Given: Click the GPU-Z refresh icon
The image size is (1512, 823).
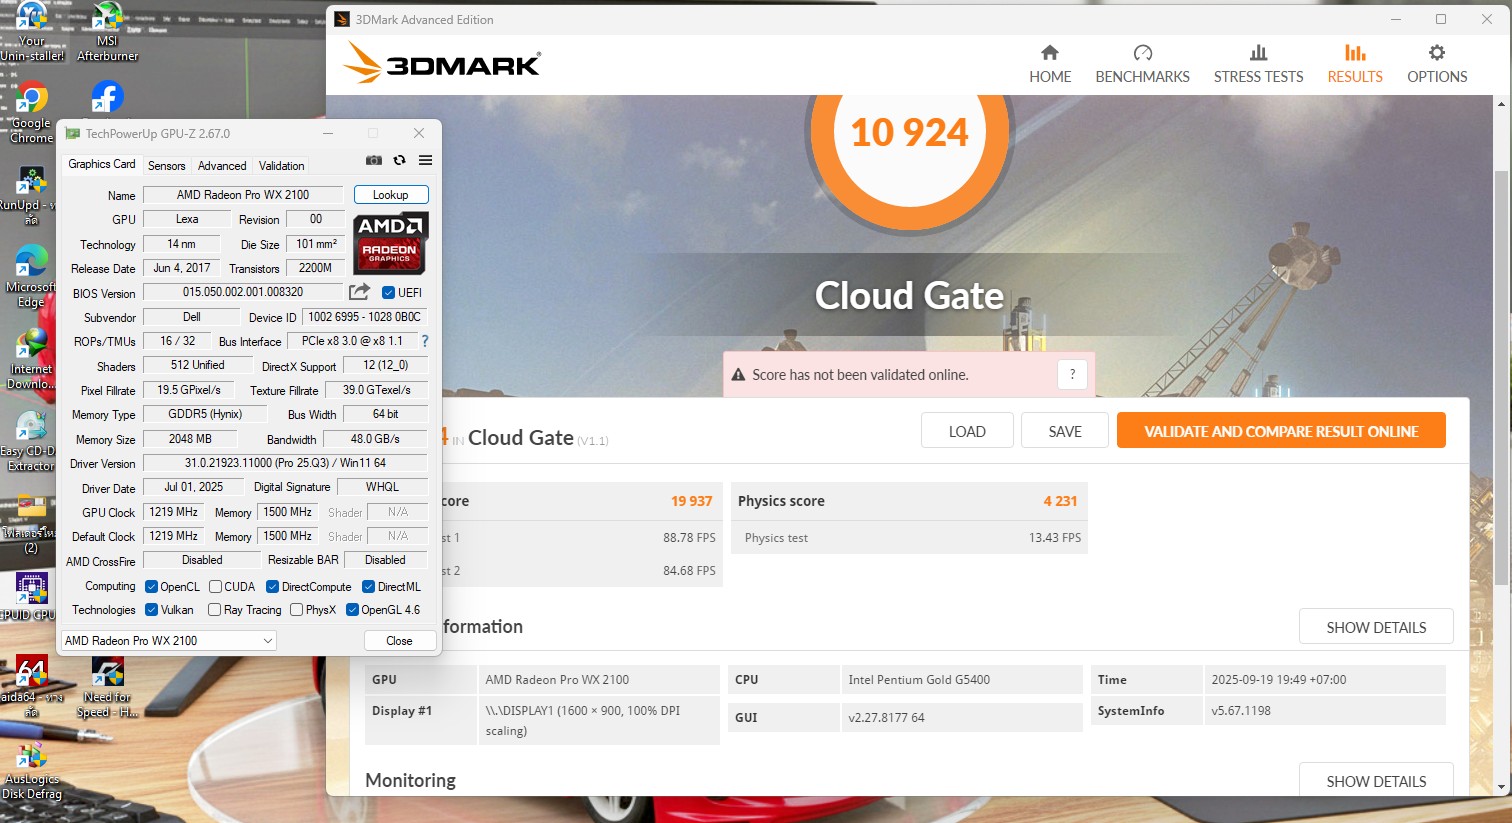Looking at the screenshot, I should 399,160.
